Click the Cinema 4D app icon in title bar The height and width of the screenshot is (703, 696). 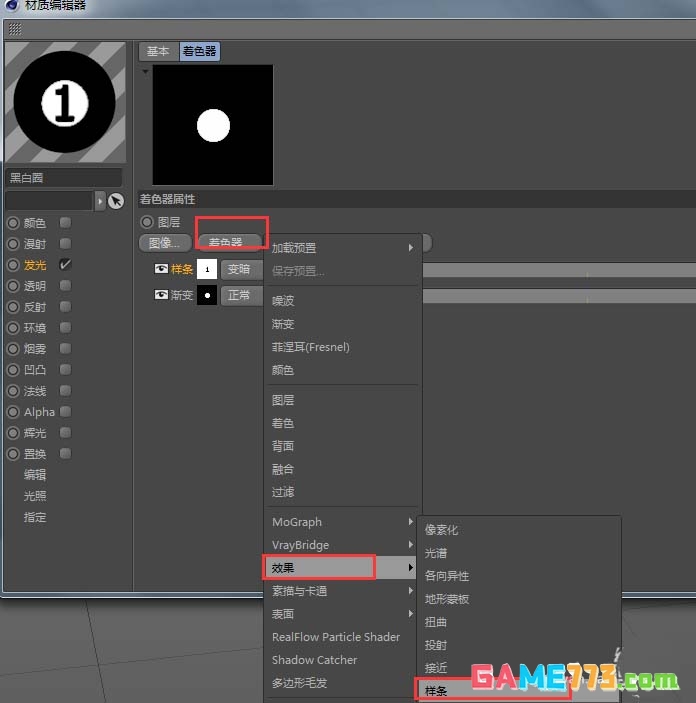[12, 4]
